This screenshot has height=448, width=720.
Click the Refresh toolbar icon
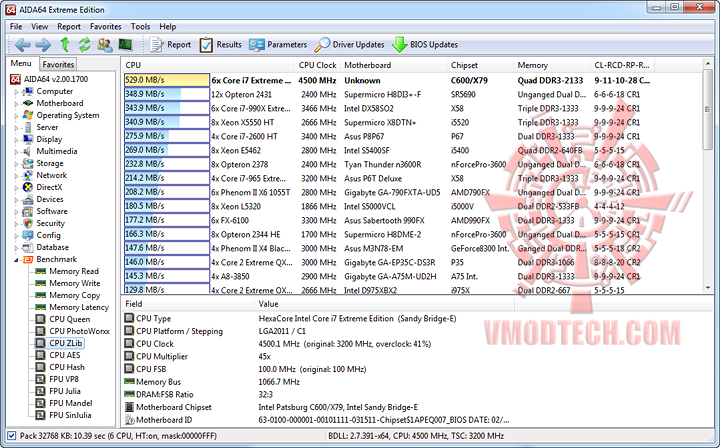(84, 45)
